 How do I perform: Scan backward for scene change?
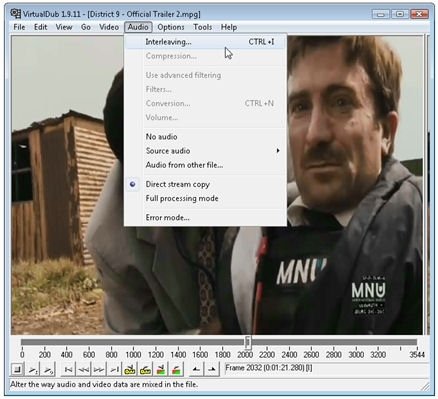(161, 370)
